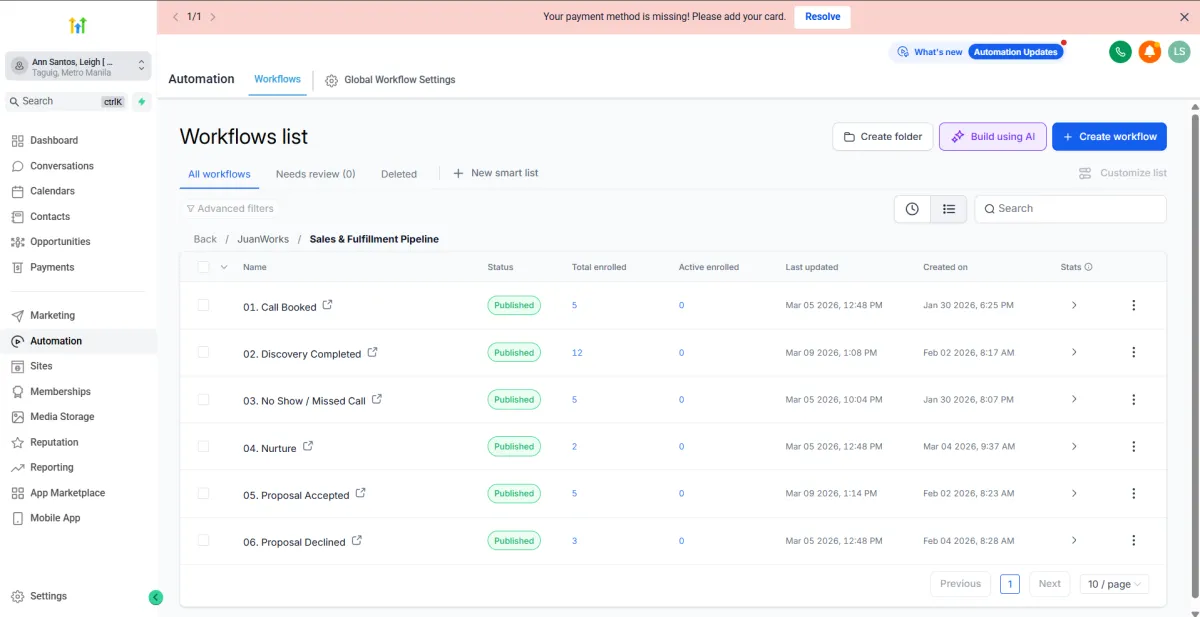Select the Deleted tab

(x=399, y=174)
